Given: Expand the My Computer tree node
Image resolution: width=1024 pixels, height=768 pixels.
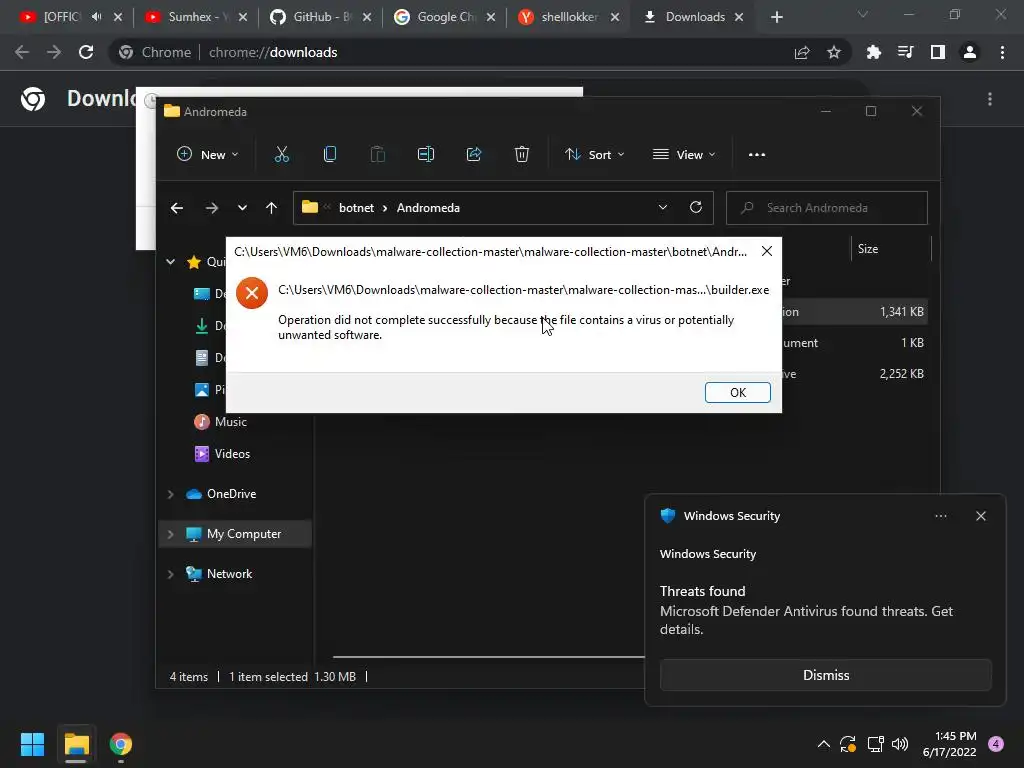Looking at the screenshot, I should 170,534.
